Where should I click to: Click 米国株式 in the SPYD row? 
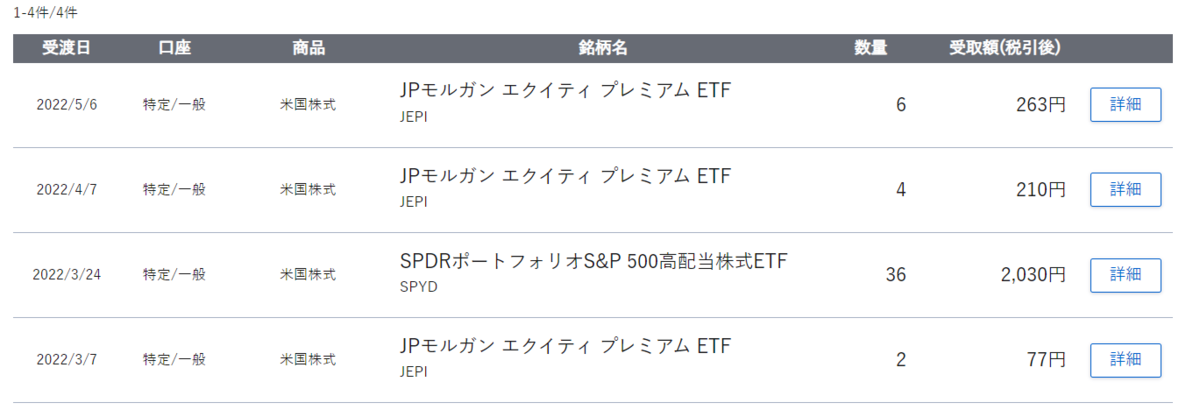308,274
